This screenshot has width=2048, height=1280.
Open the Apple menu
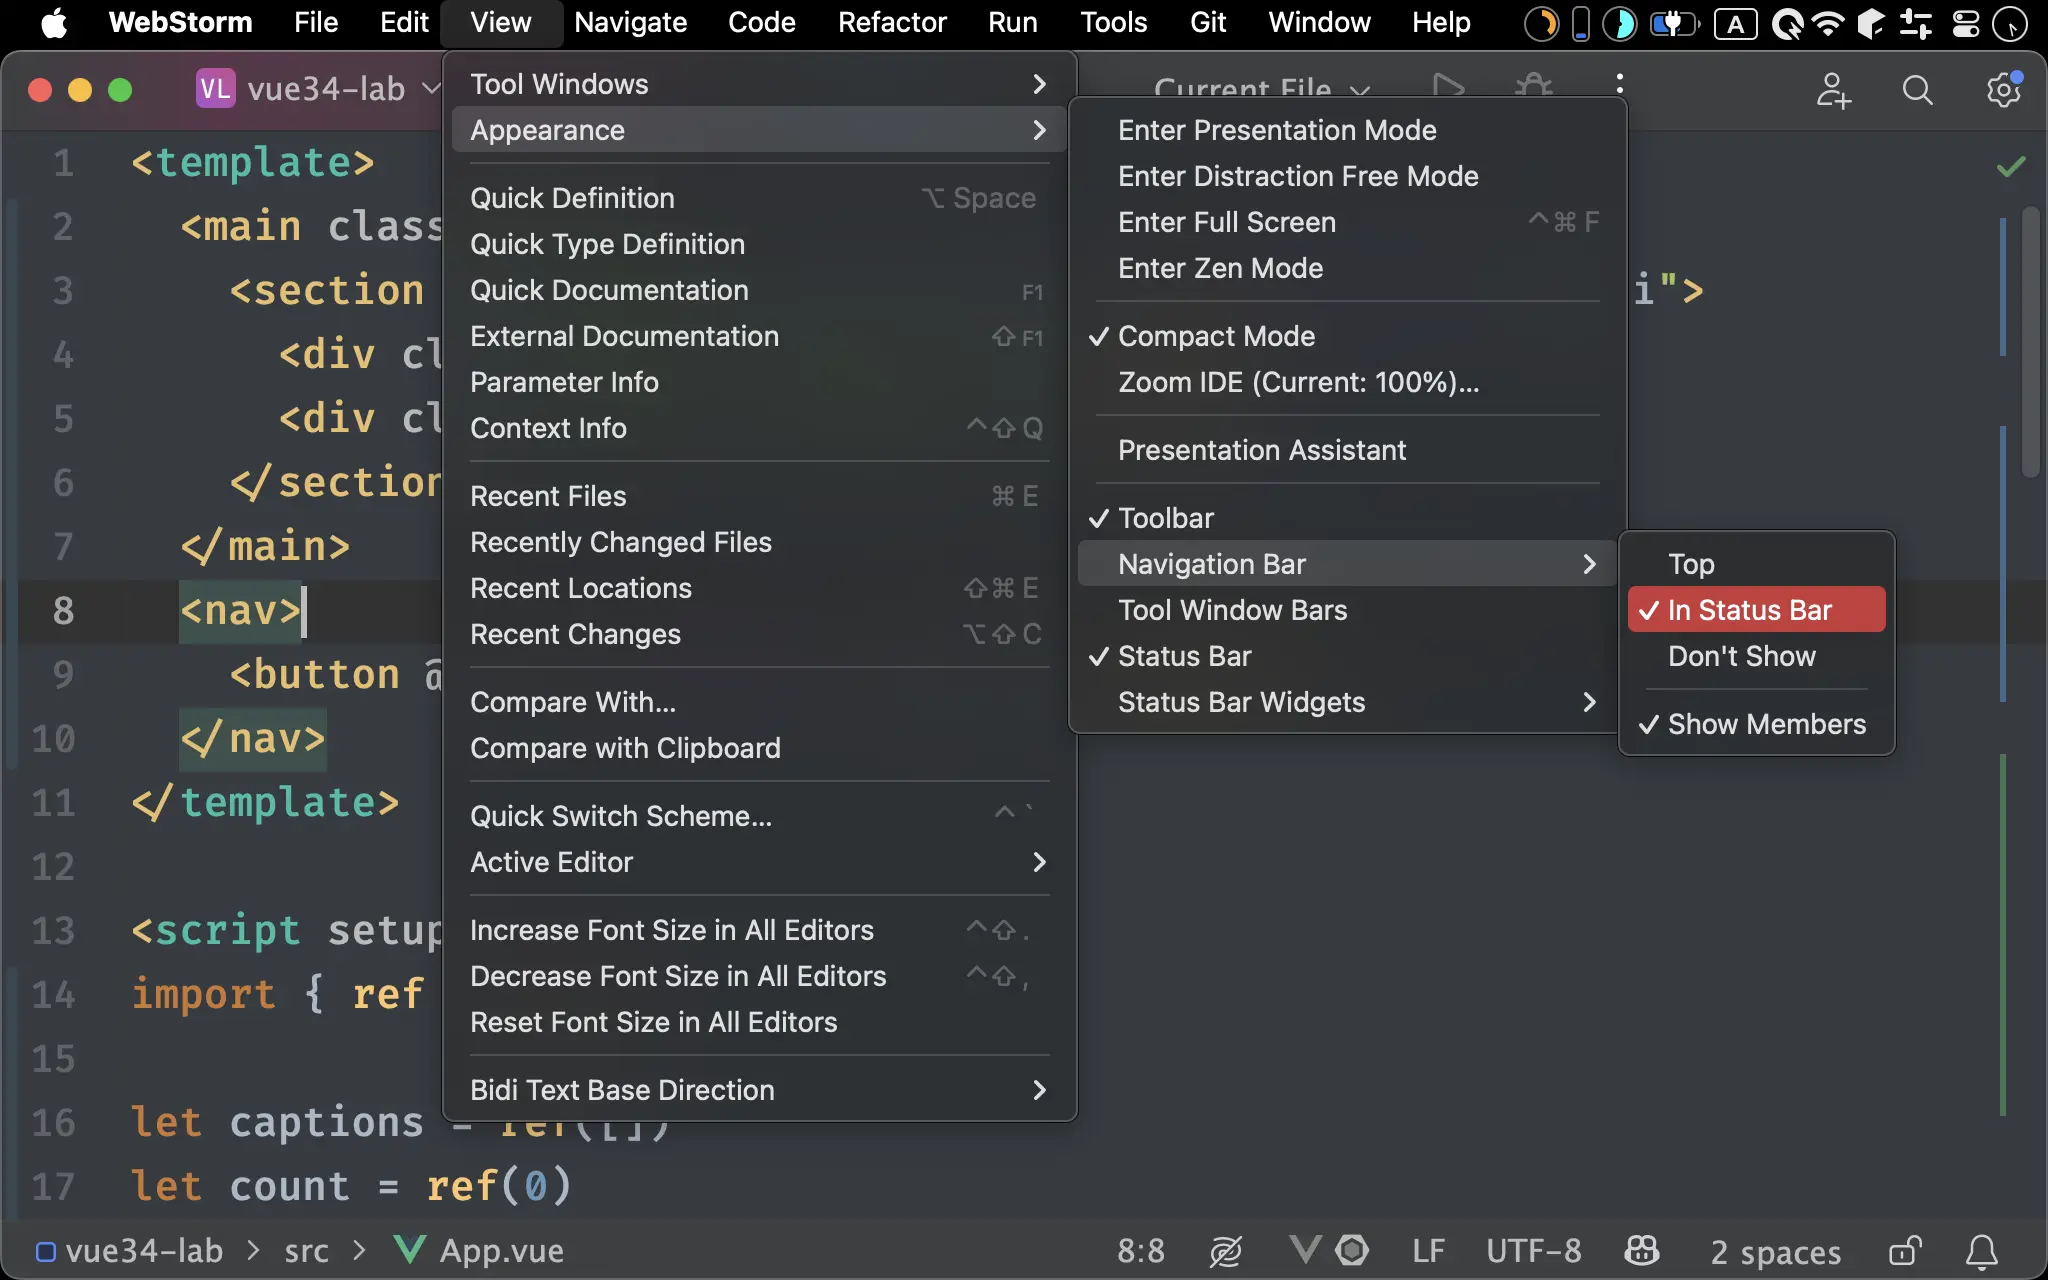54,23
